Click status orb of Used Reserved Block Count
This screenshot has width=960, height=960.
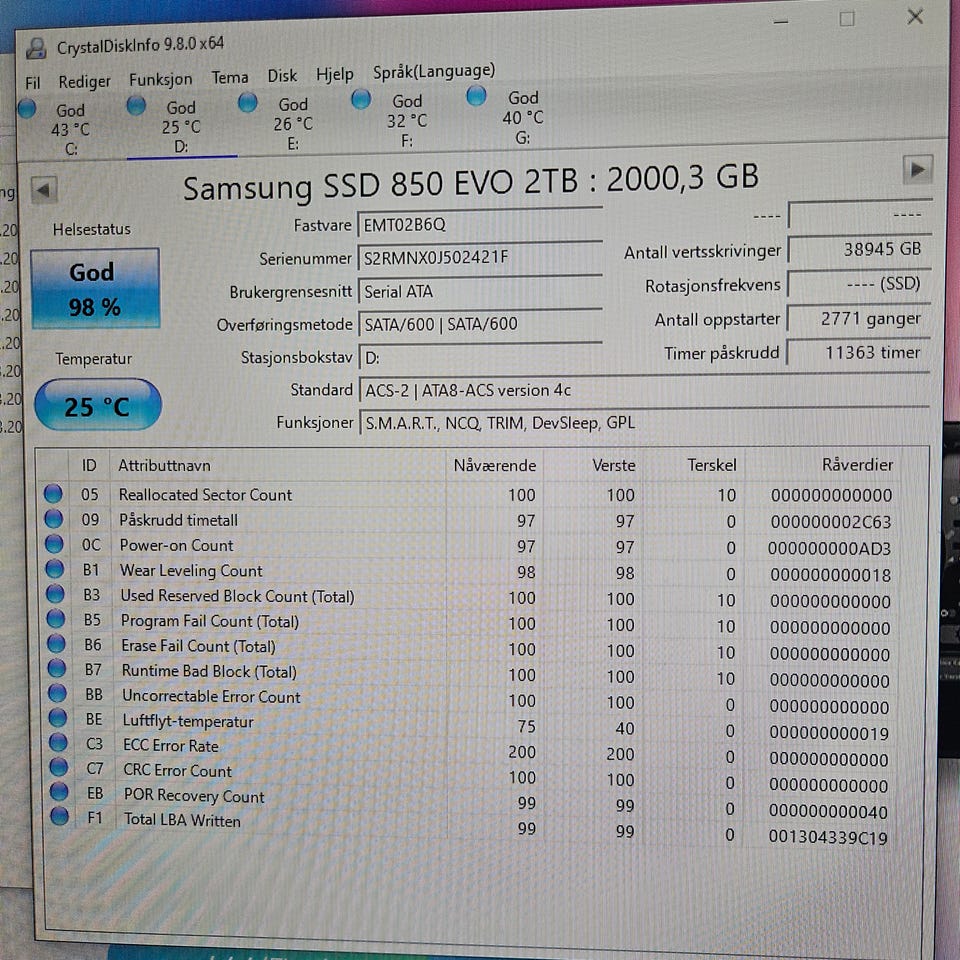click(x=55, y=594)
